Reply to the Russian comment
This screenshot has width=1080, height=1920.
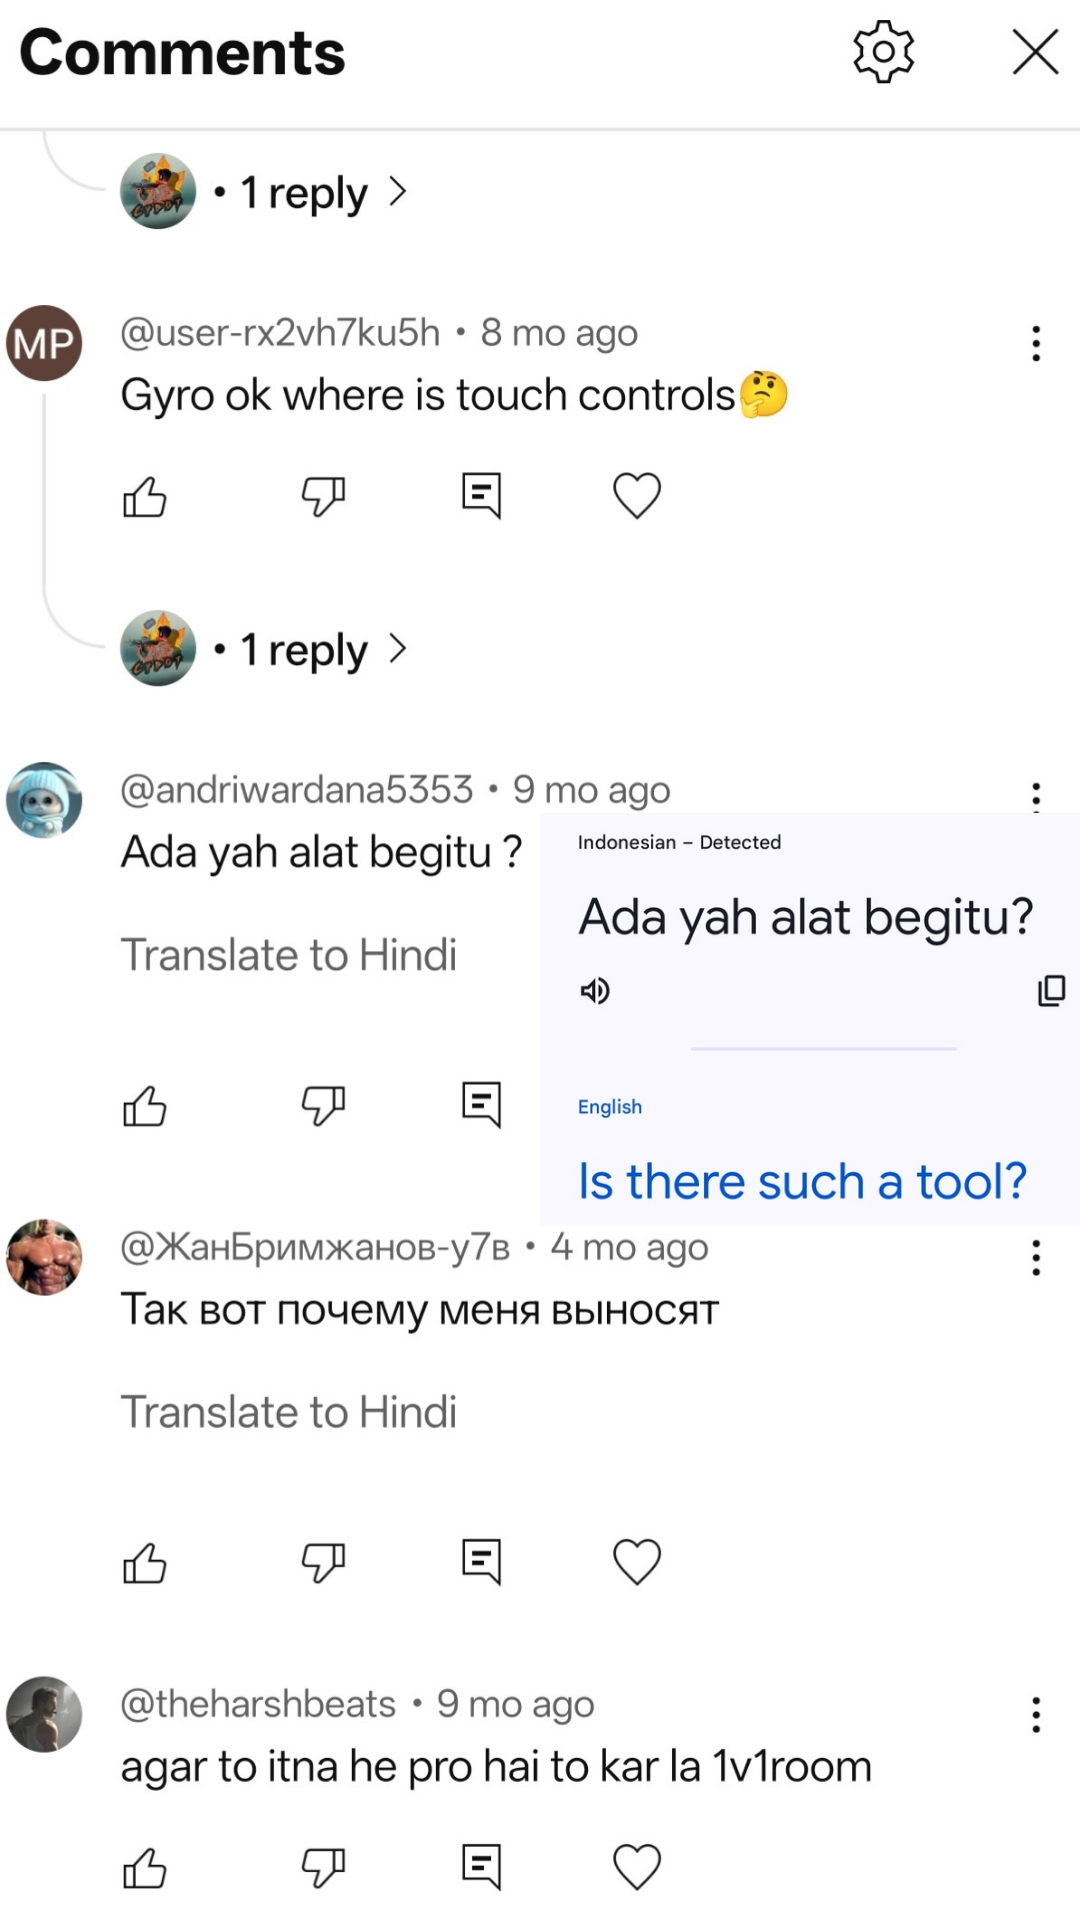[481, 1562]
